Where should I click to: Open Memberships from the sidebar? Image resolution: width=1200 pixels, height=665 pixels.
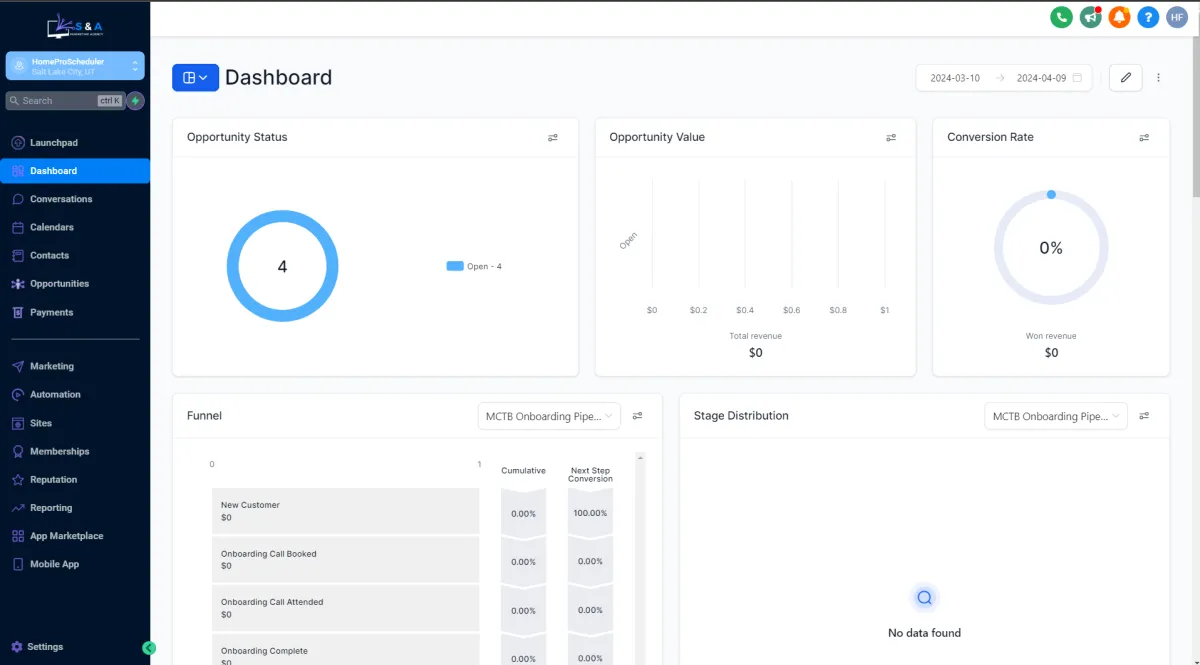[x=75, y=451]
